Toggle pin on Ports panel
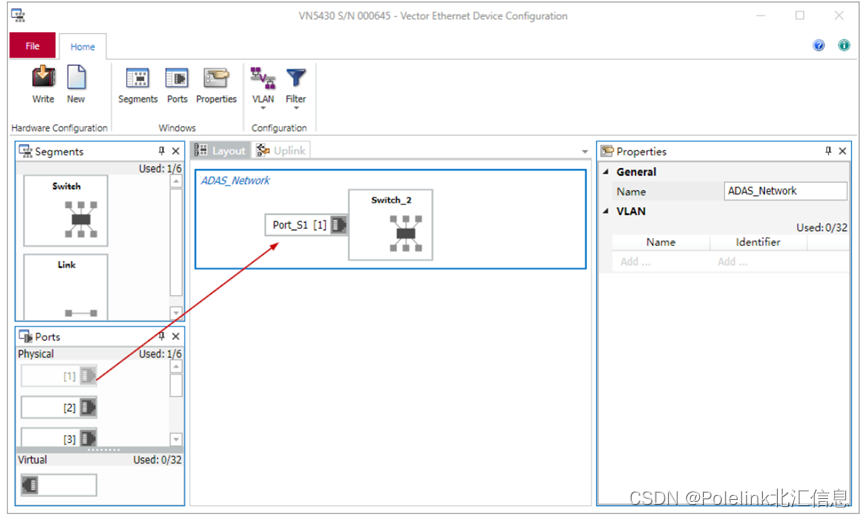Viewport: 865px width, 517px height. pos(161,337)
